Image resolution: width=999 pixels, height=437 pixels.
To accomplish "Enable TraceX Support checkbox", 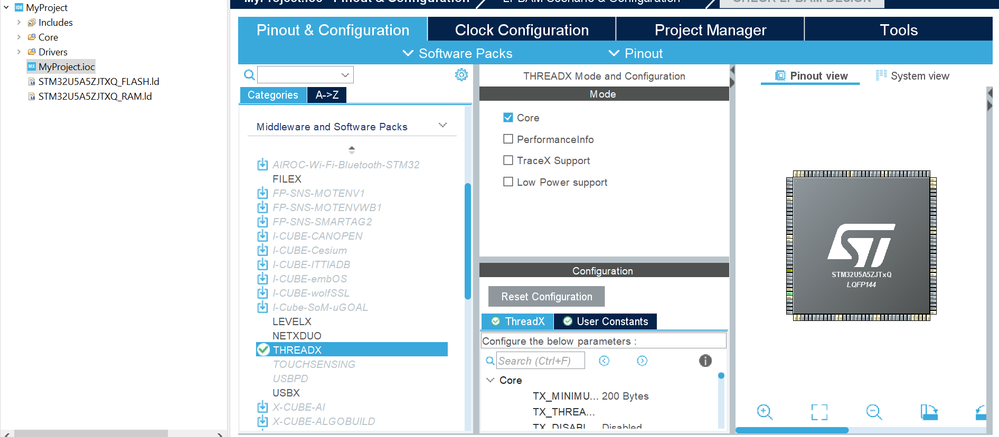I will 508,161.
